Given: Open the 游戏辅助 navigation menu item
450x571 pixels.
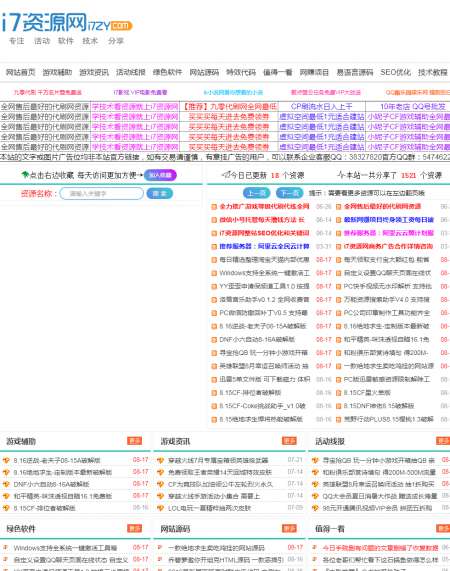Looking at the screenshot, I should [x=57, y=72].
